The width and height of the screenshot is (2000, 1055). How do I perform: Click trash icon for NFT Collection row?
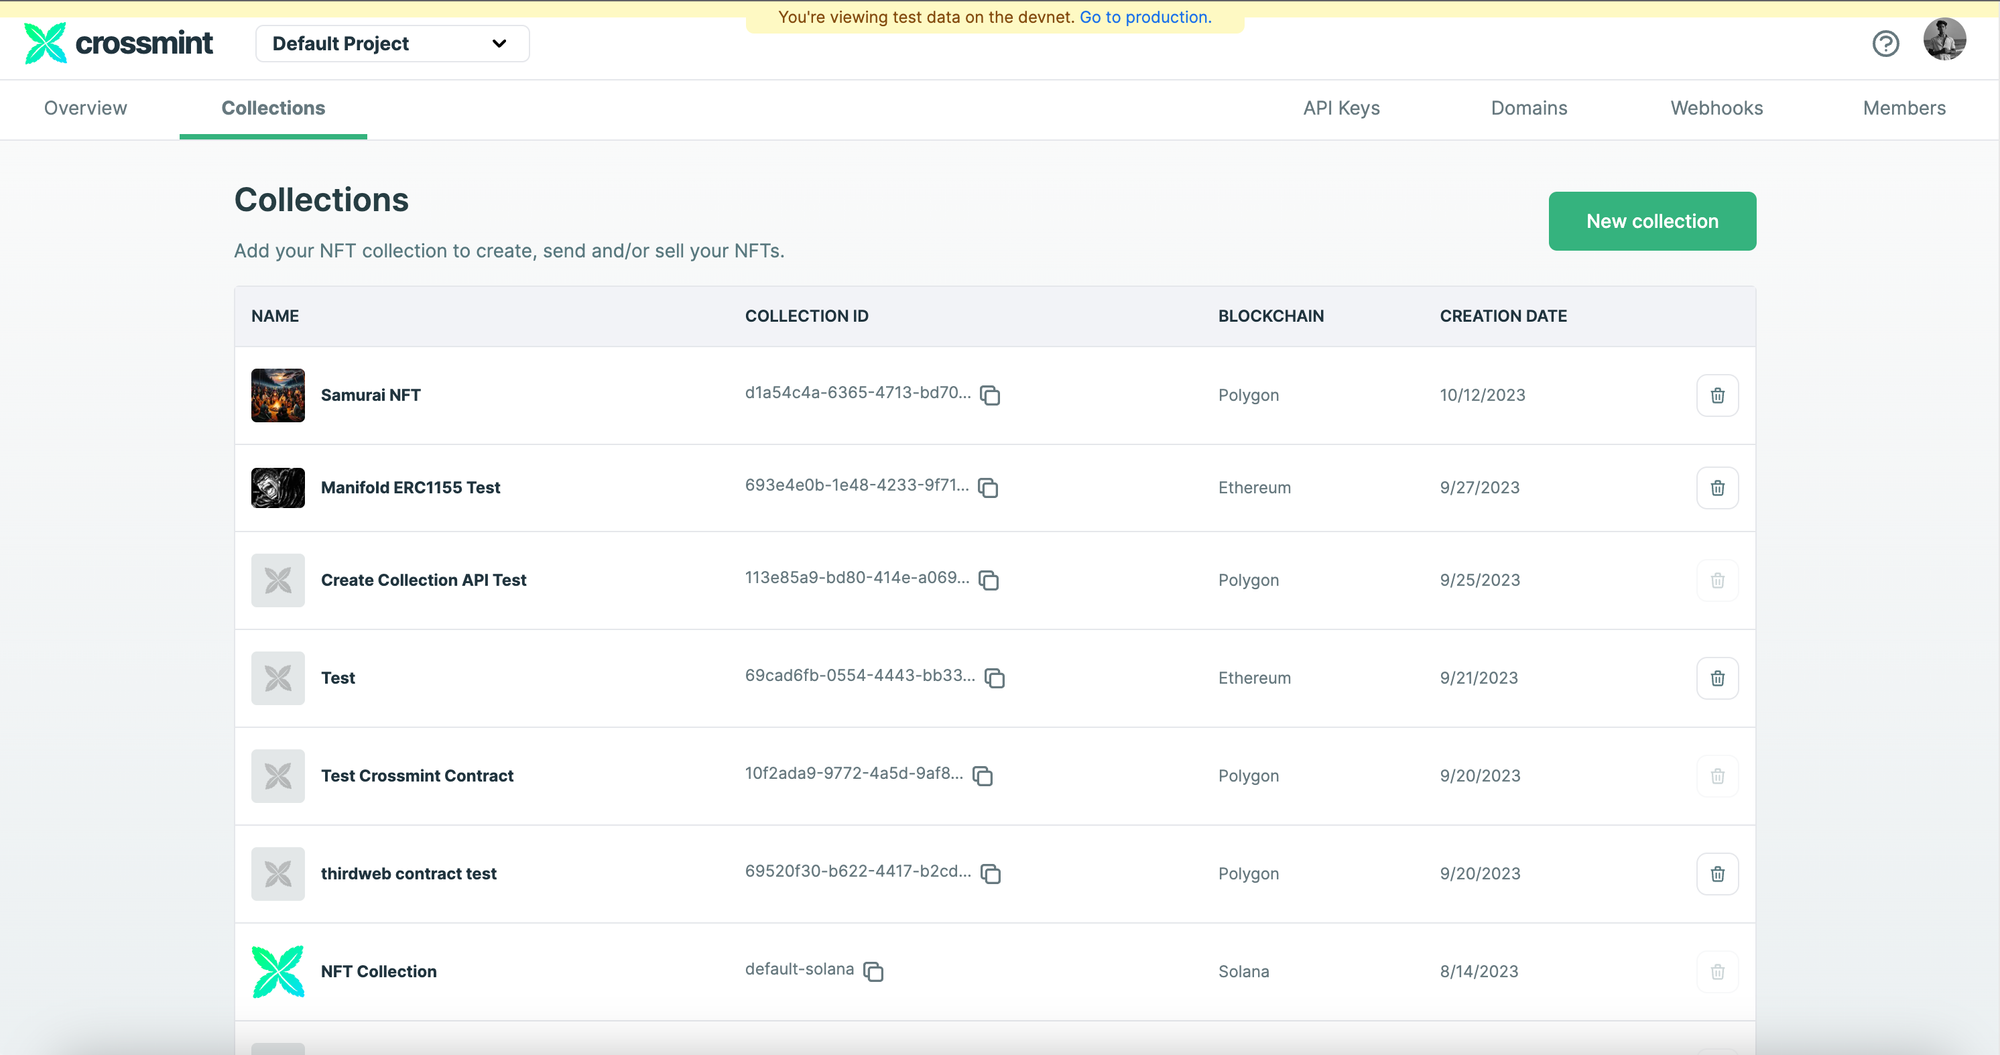point(1717,972)
